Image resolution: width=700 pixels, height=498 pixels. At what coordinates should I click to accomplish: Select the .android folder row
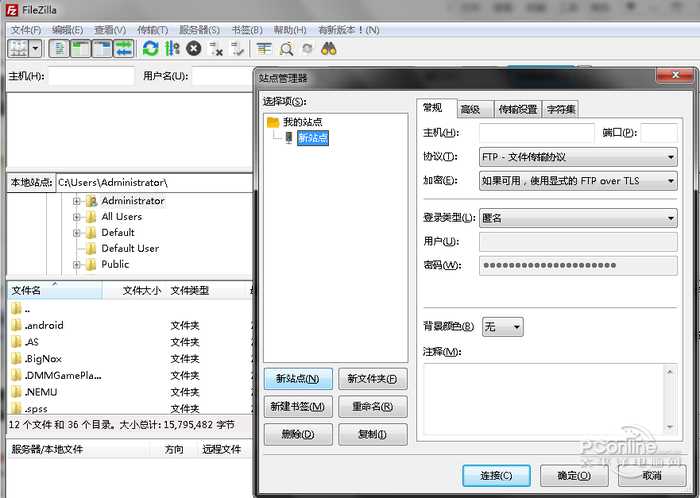coord(129,325)
